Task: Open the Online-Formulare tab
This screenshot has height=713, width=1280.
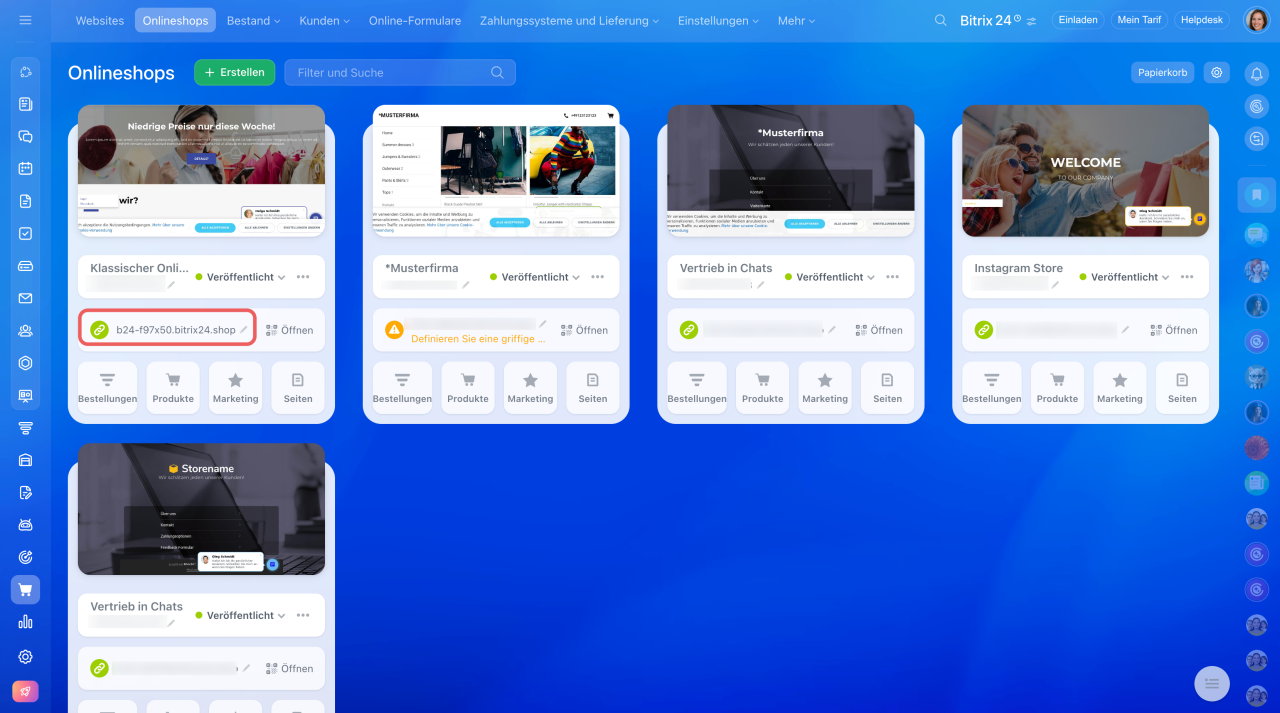Action: [415, 20]
